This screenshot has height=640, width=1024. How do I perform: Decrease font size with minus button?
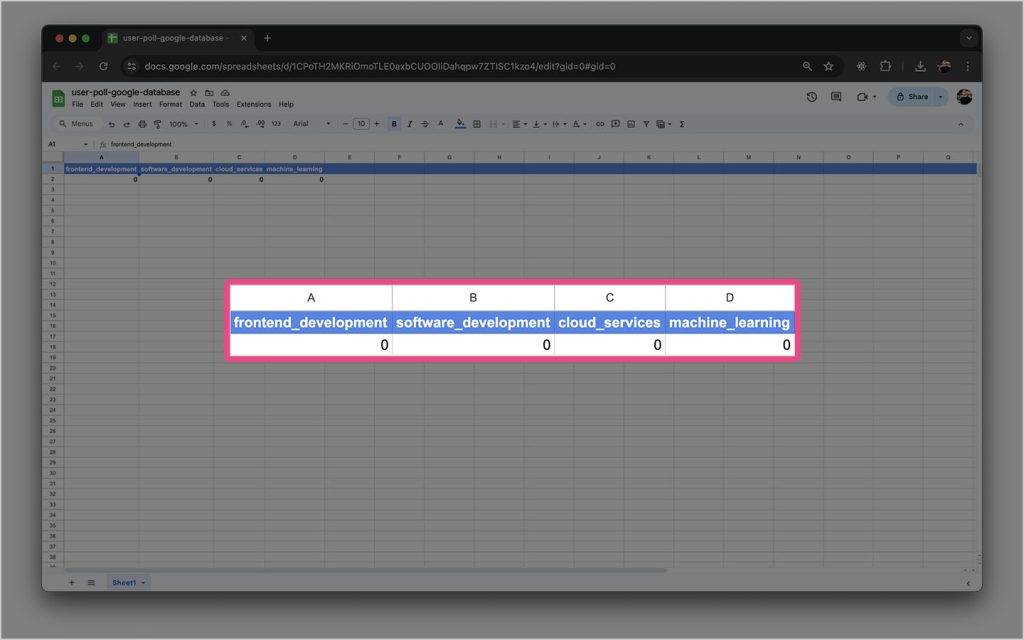(x=345, y=124)
